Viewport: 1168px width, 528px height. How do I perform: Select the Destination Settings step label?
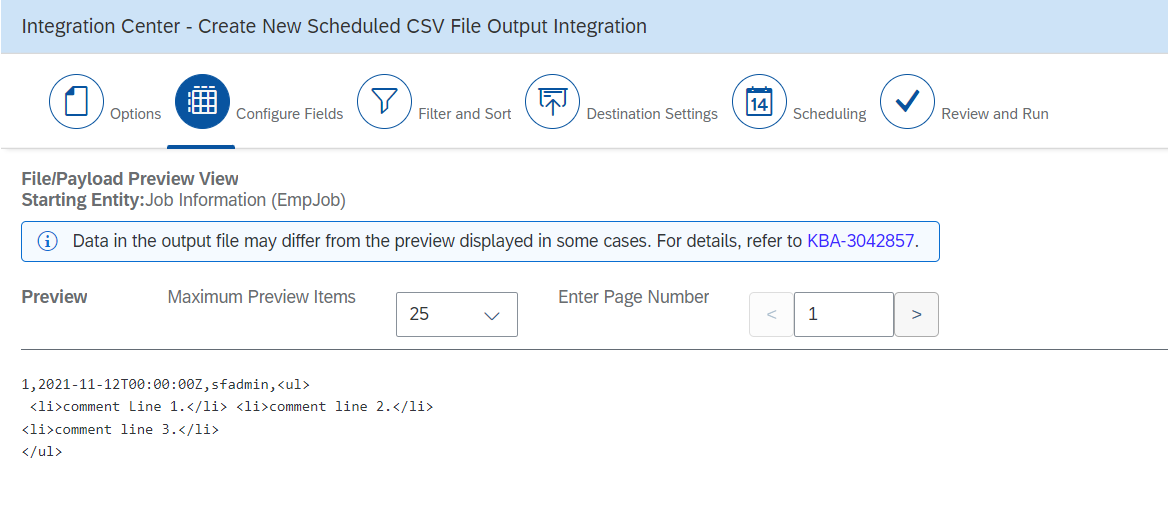653,114
